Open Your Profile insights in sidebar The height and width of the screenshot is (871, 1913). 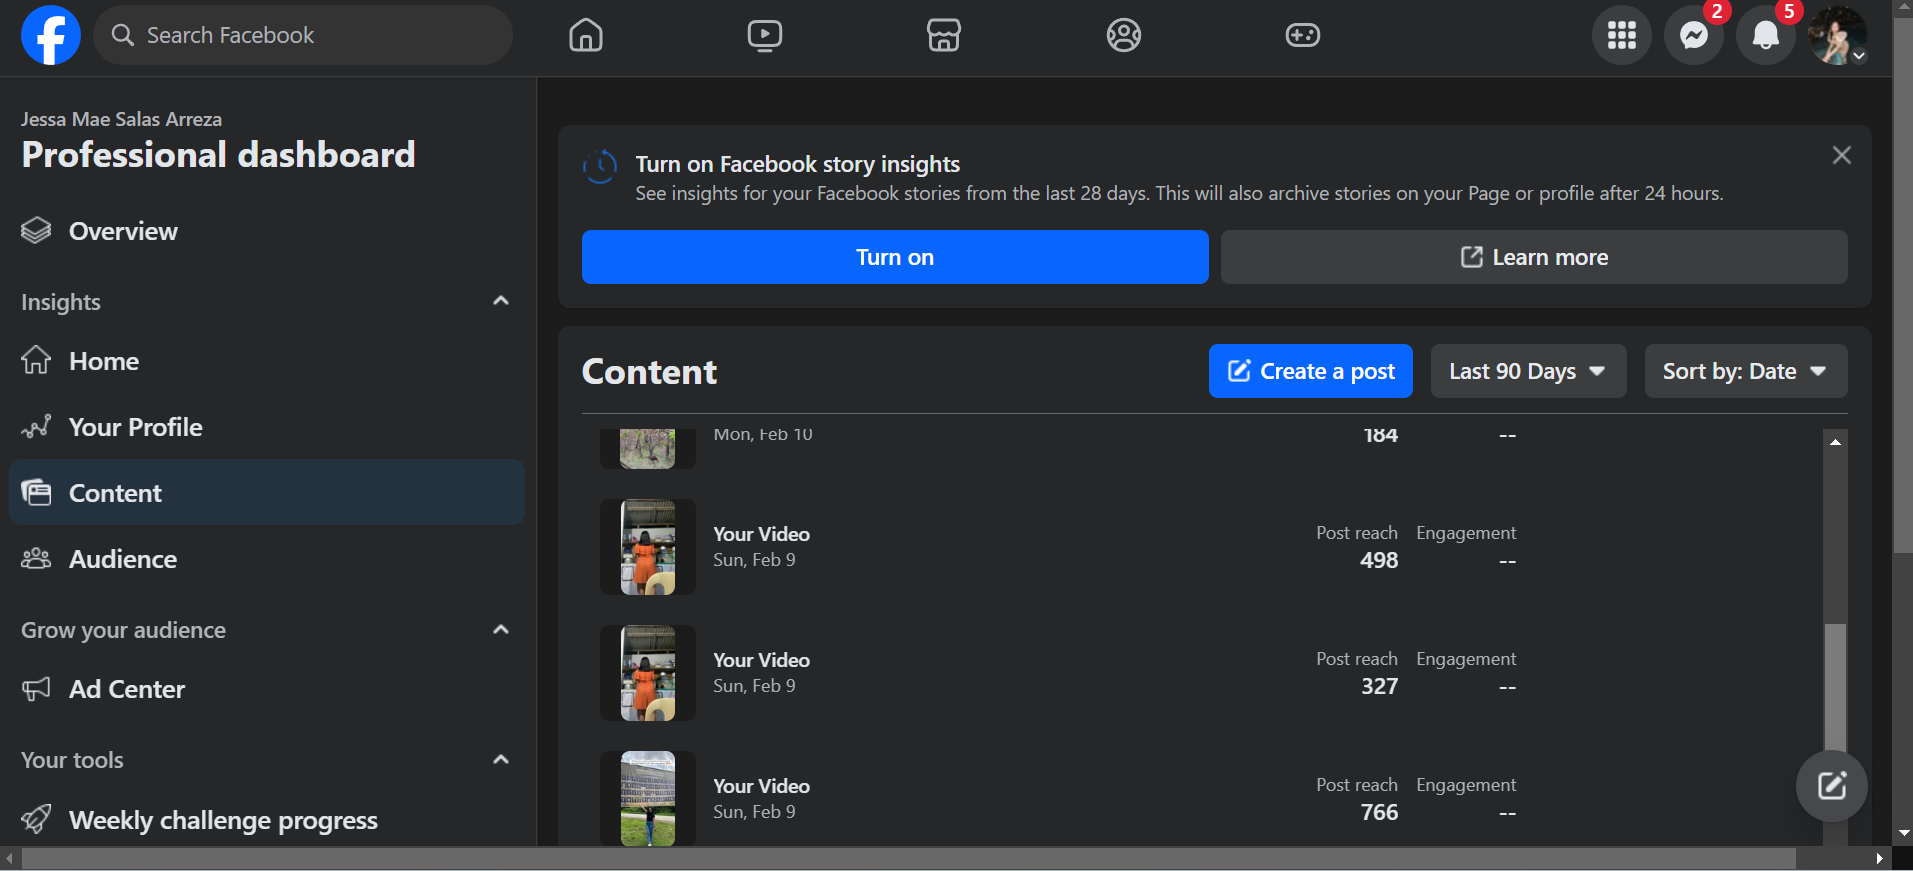tap(135, 427)
